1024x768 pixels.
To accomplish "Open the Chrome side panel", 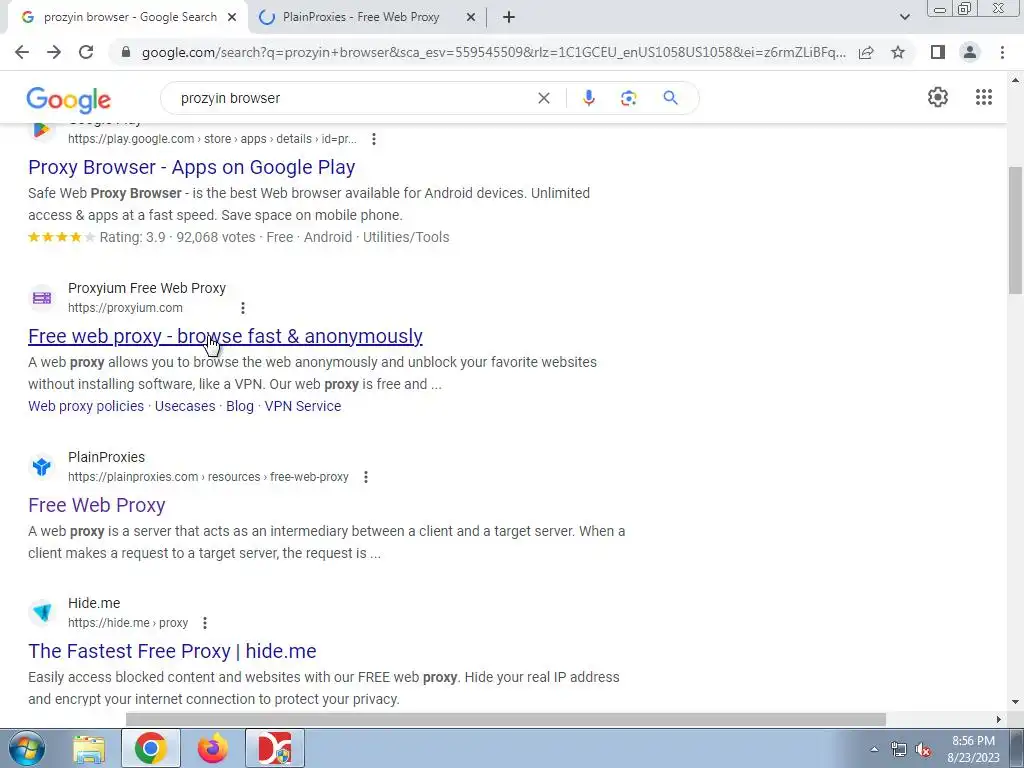I will [938, 52].
